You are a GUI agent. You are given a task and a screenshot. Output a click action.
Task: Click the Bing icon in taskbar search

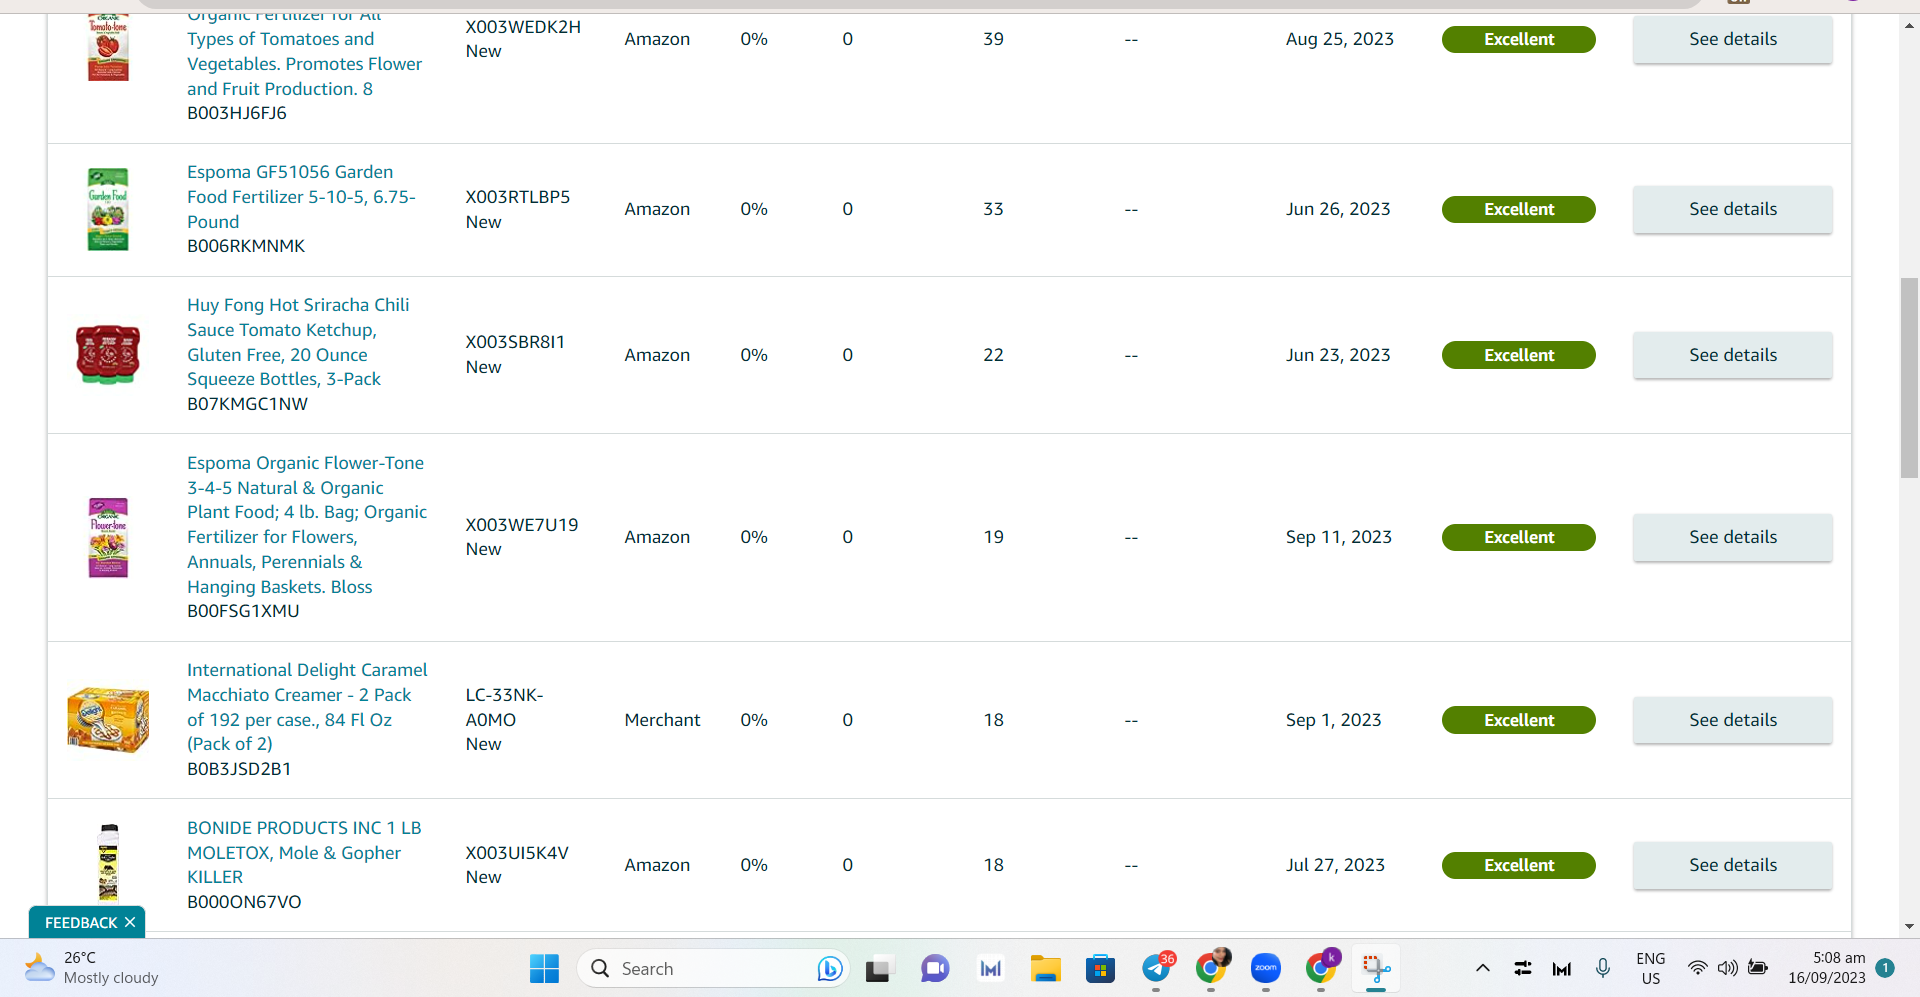click(x=829, y=968)
